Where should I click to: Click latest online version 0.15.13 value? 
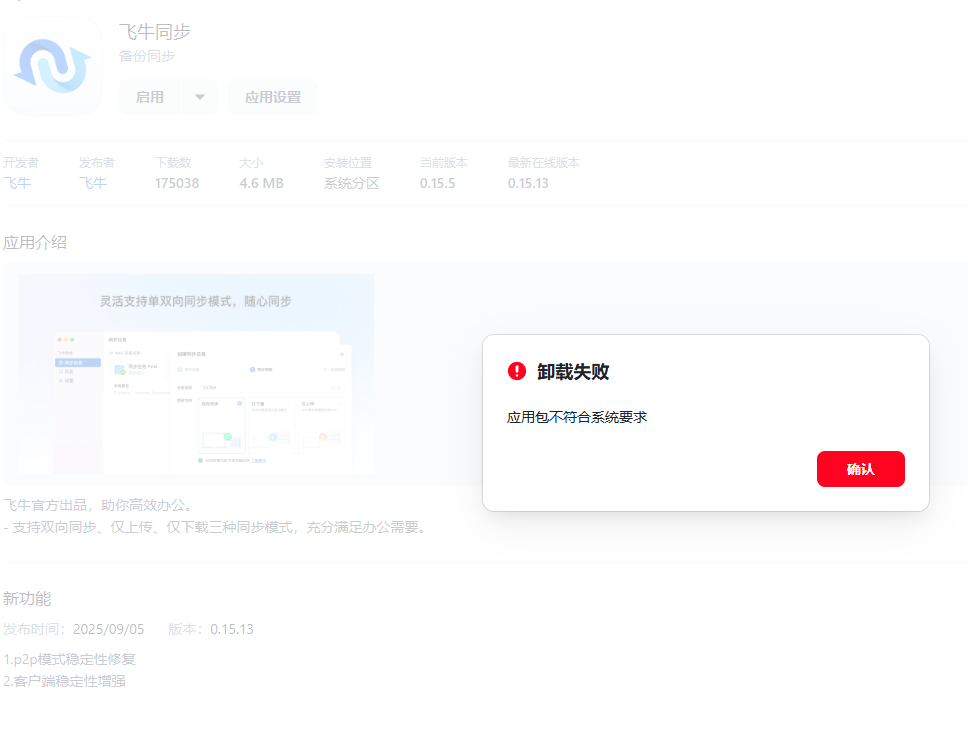pyautogui.click(x=528, y=183)
